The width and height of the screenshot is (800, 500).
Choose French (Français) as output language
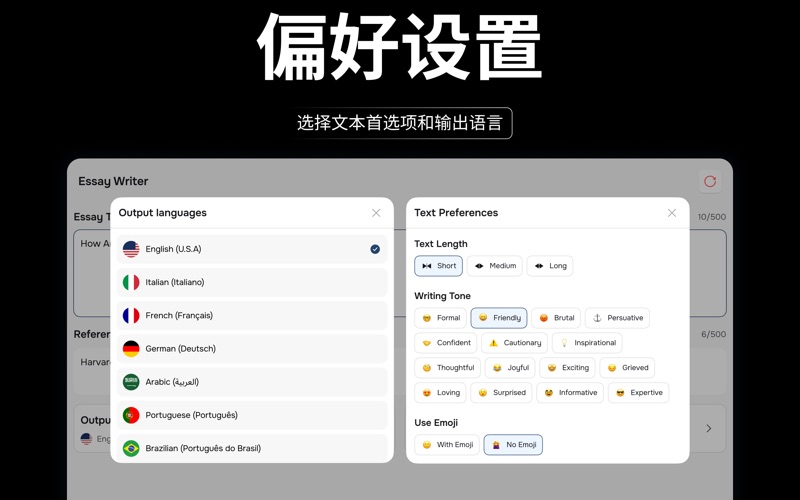pyautogui.click(x=252, y=315)
